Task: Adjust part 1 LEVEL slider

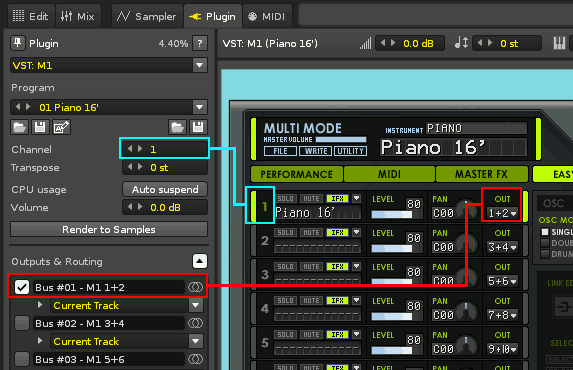Action: pos(391,214)
